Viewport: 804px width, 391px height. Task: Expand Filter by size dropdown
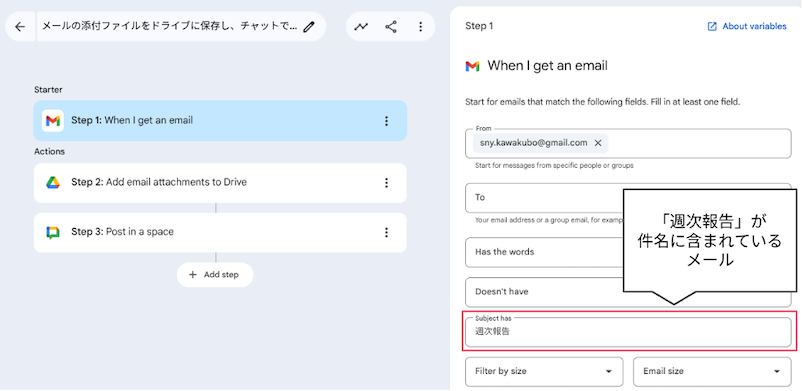coord(544,372)
